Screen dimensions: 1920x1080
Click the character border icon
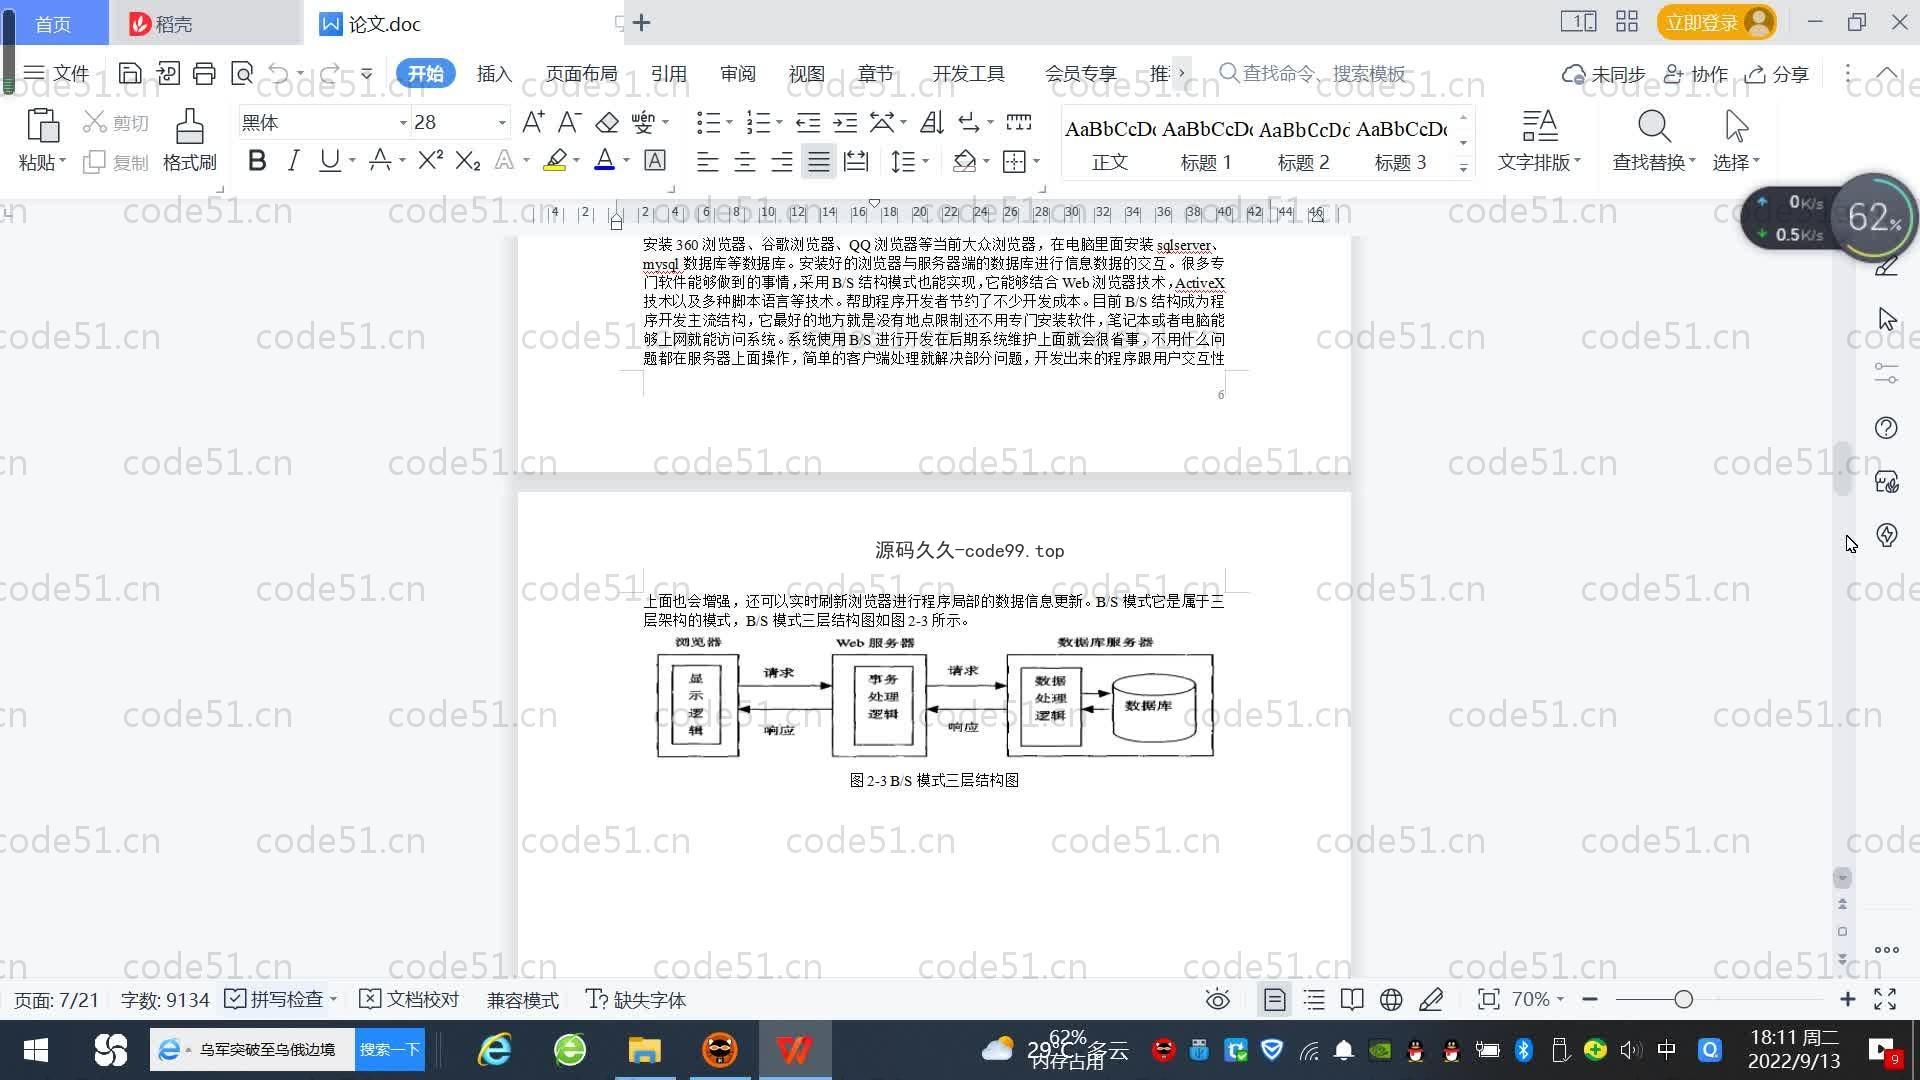pyautogui.click(x=655, y=160)
